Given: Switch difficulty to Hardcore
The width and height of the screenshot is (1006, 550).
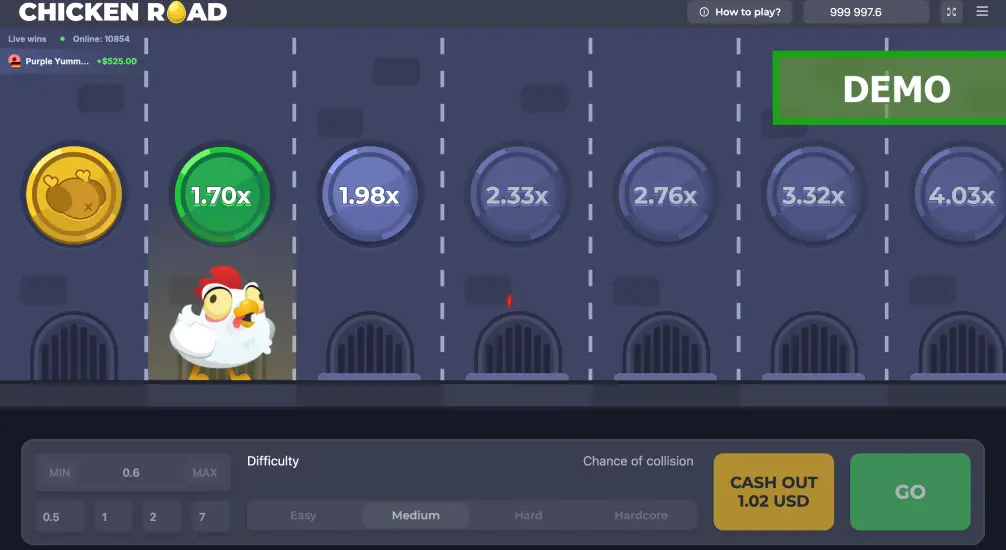Looking at the screenshot, I should (x=641, y=515).
